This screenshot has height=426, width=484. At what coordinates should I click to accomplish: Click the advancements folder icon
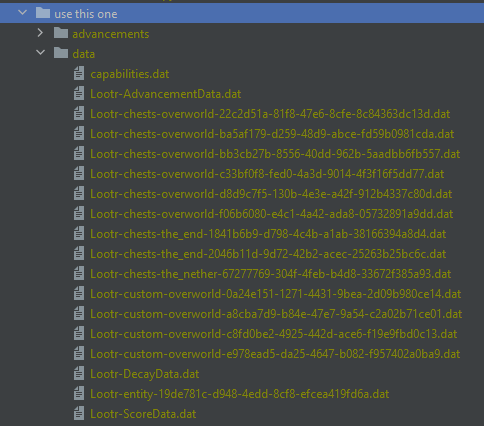(x=61, y=33)
